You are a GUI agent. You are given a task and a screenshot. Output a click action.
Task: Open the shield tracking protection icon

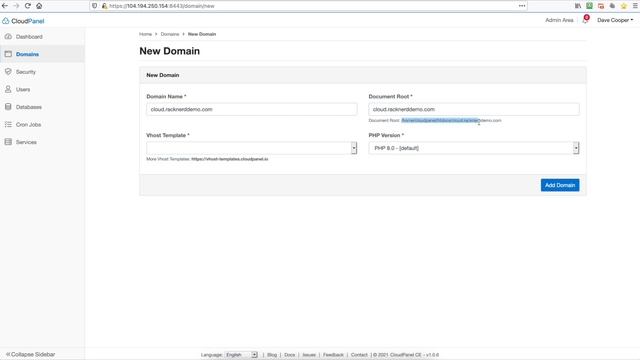(95, 6)
